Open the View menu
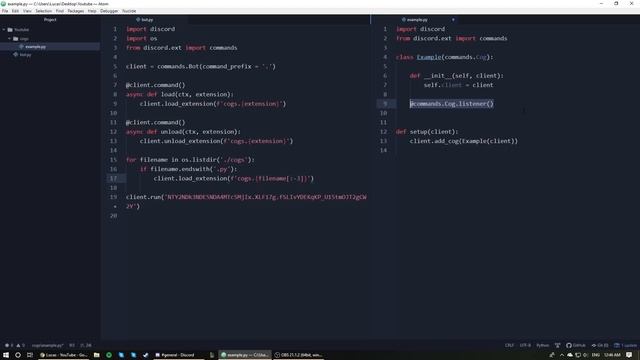This screenshot has width=640, height=360. (27, 11)
